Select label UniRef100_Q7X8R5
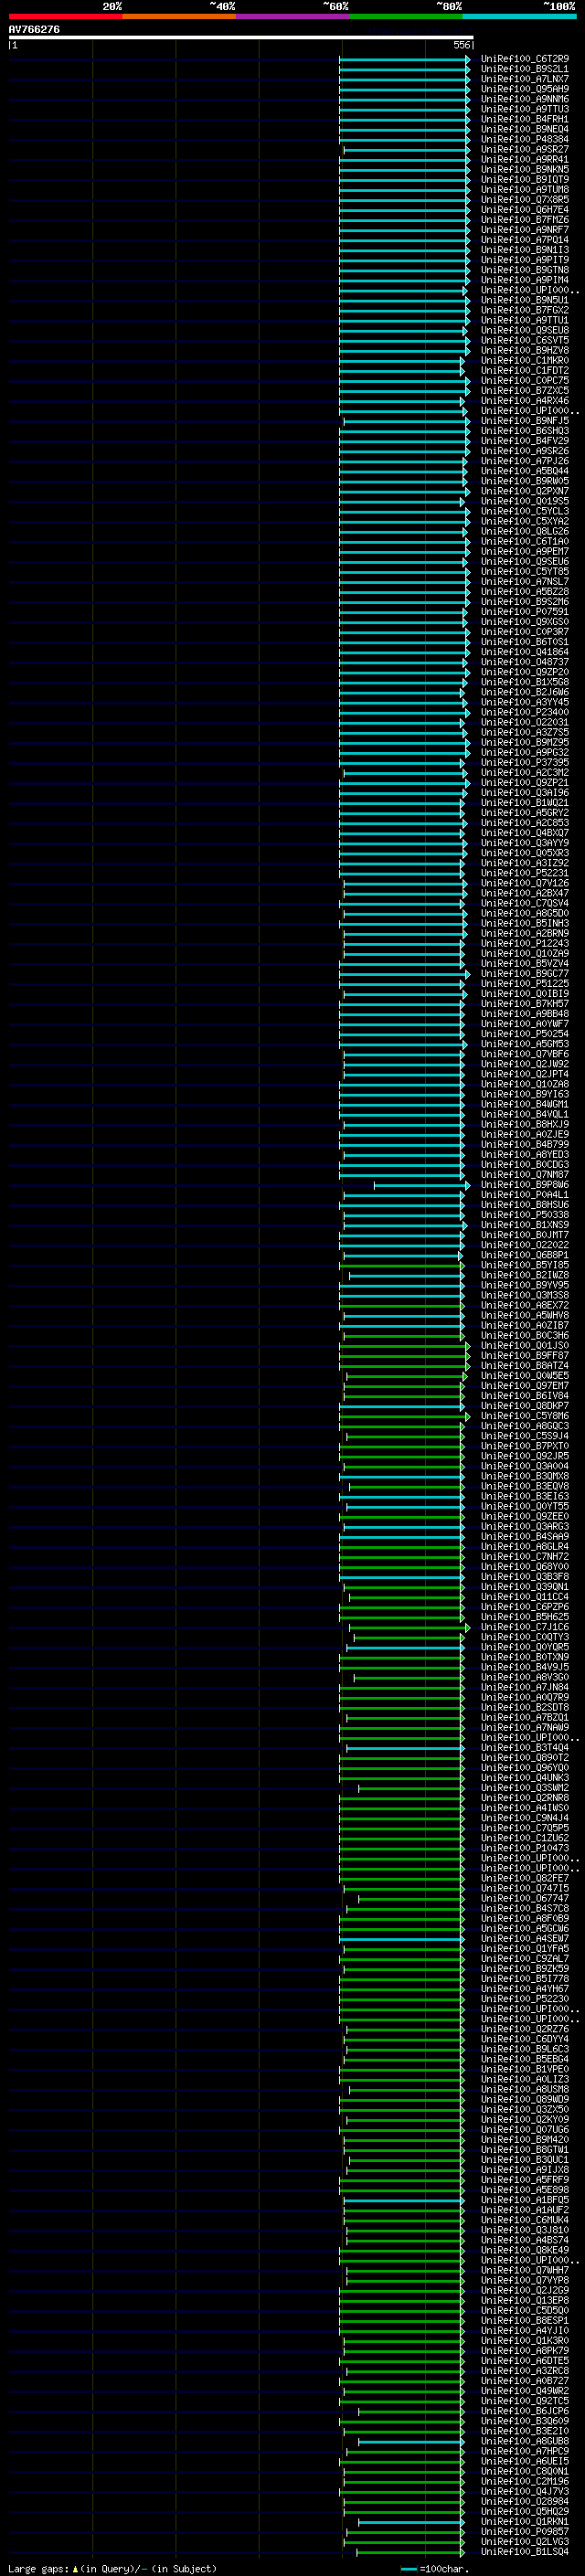 (x=524, y=199)
